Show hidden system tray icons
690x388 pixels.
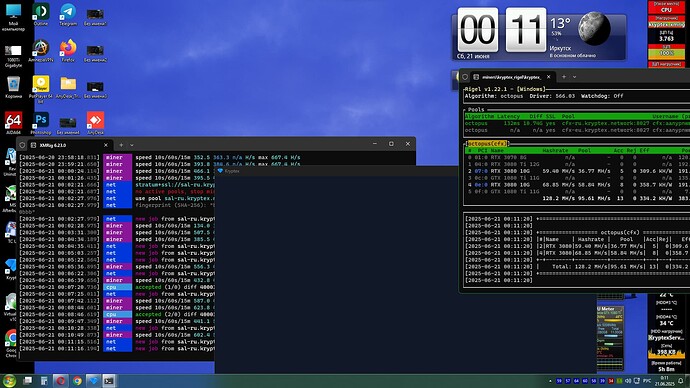[x=550, y=381]
